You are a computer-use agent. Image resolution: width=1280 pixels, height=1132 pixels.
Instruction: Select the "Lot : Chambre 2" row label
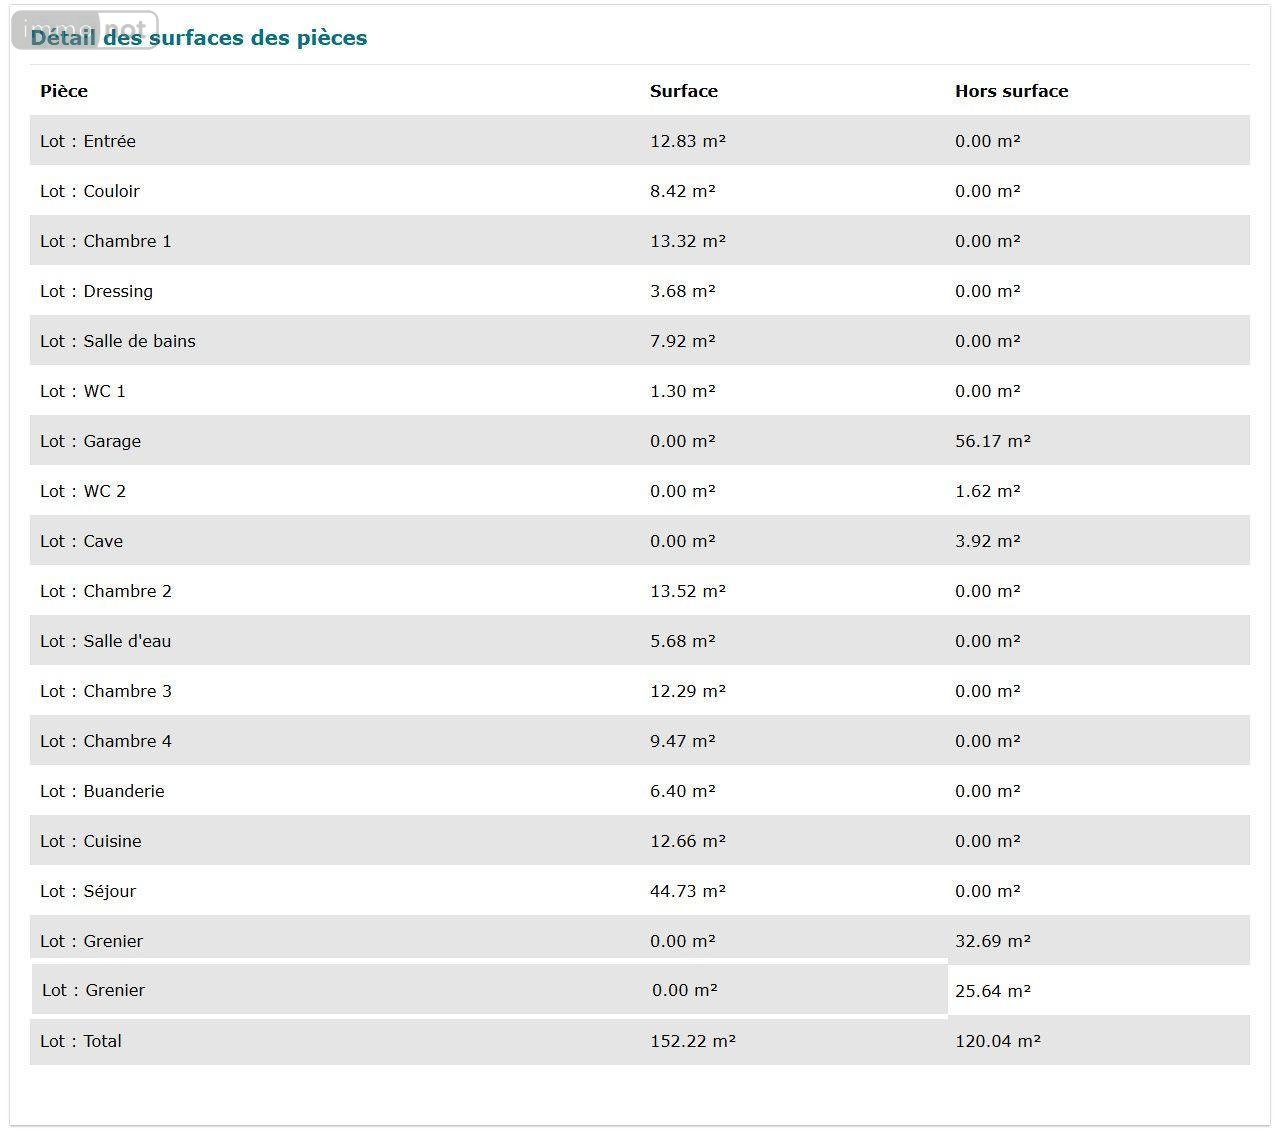click(106, 591)
